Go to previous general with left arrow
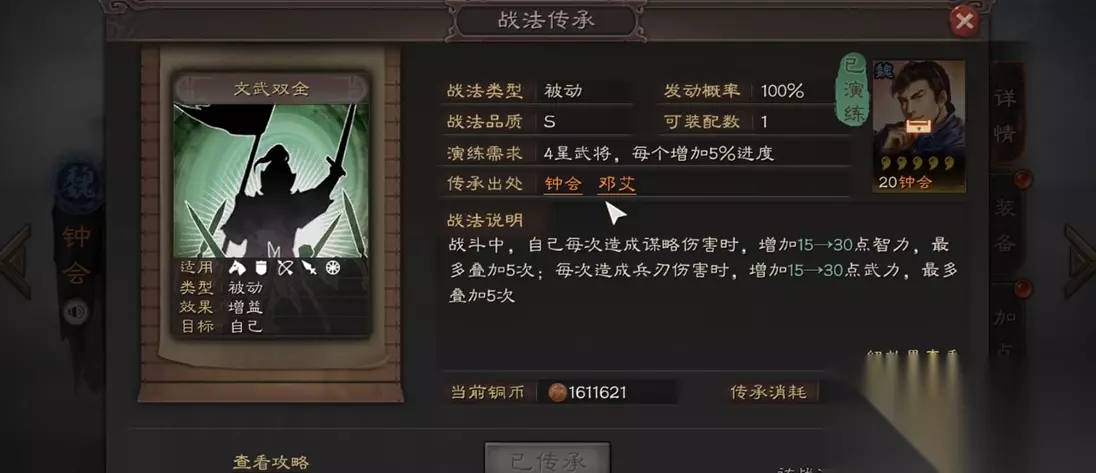The width and height of the screenshot is (1096, 473). pos(15,261)
